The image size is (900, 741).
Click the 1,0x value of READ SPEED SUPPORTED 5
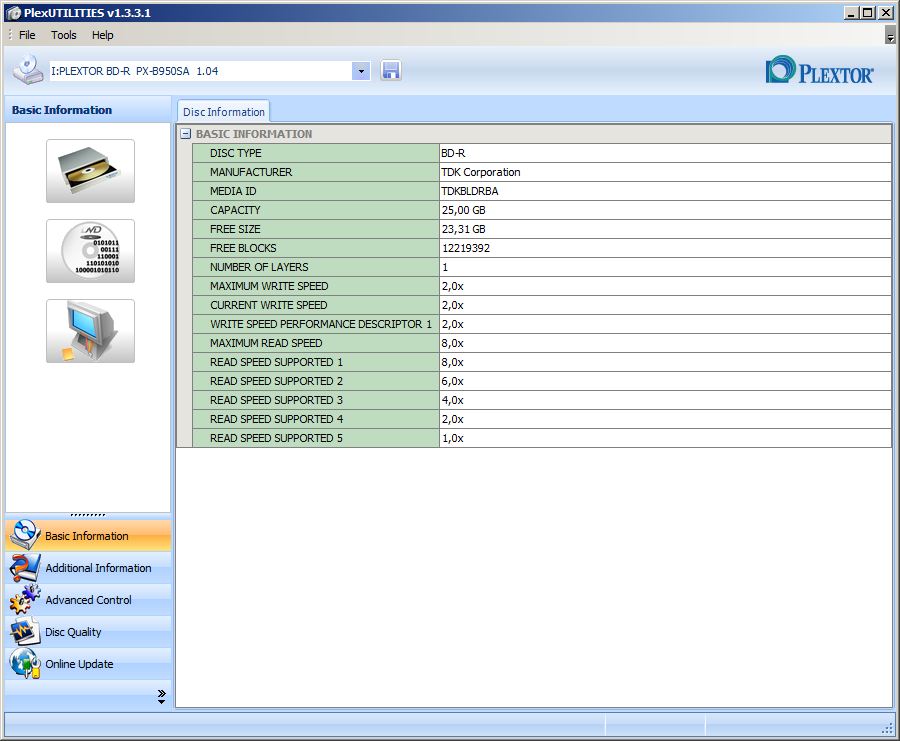(x=453, y=438)
